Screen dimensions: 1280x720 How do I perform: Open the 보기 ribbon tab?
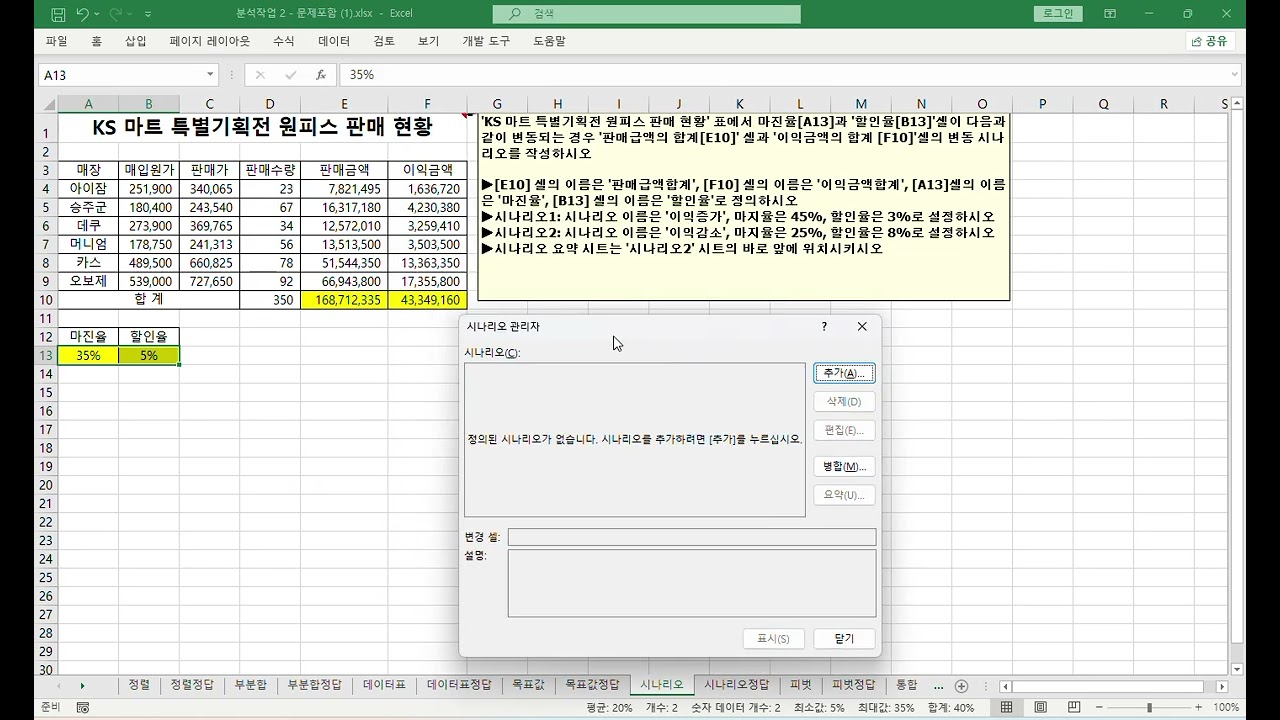click(x=428, y=41)
